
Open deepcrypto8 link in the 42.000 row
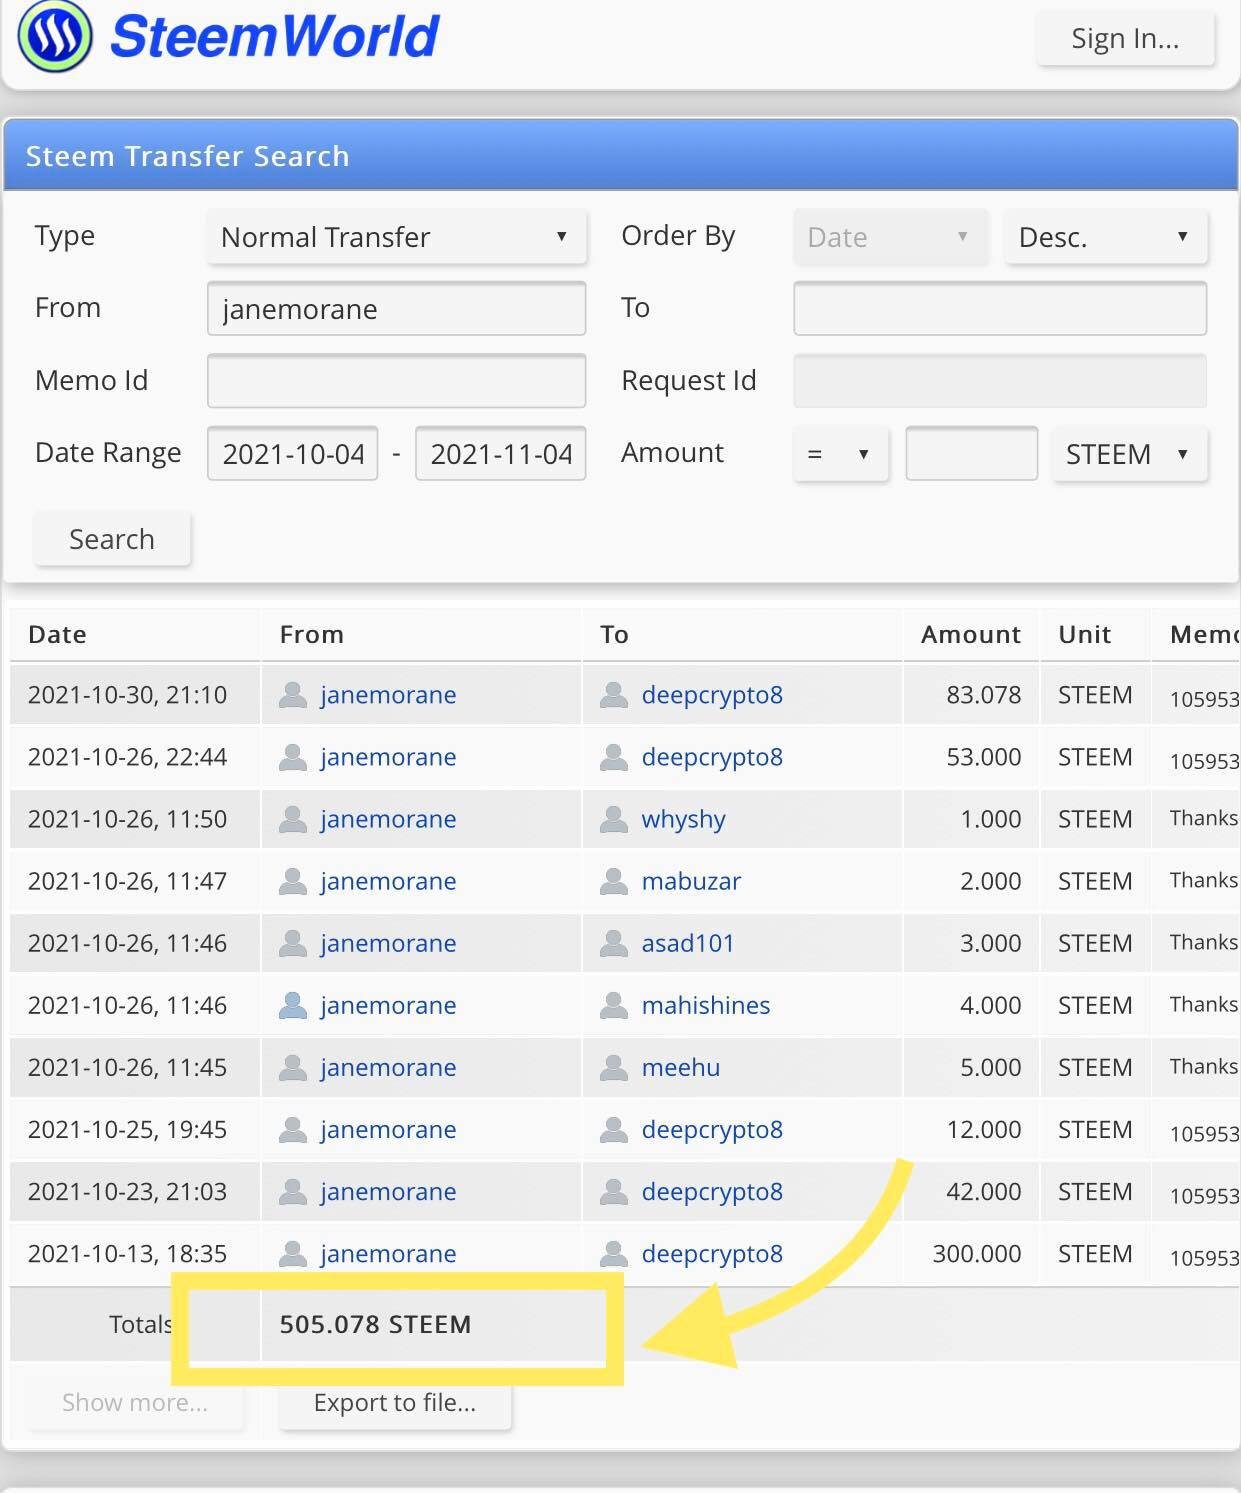tap(712, 1191)
